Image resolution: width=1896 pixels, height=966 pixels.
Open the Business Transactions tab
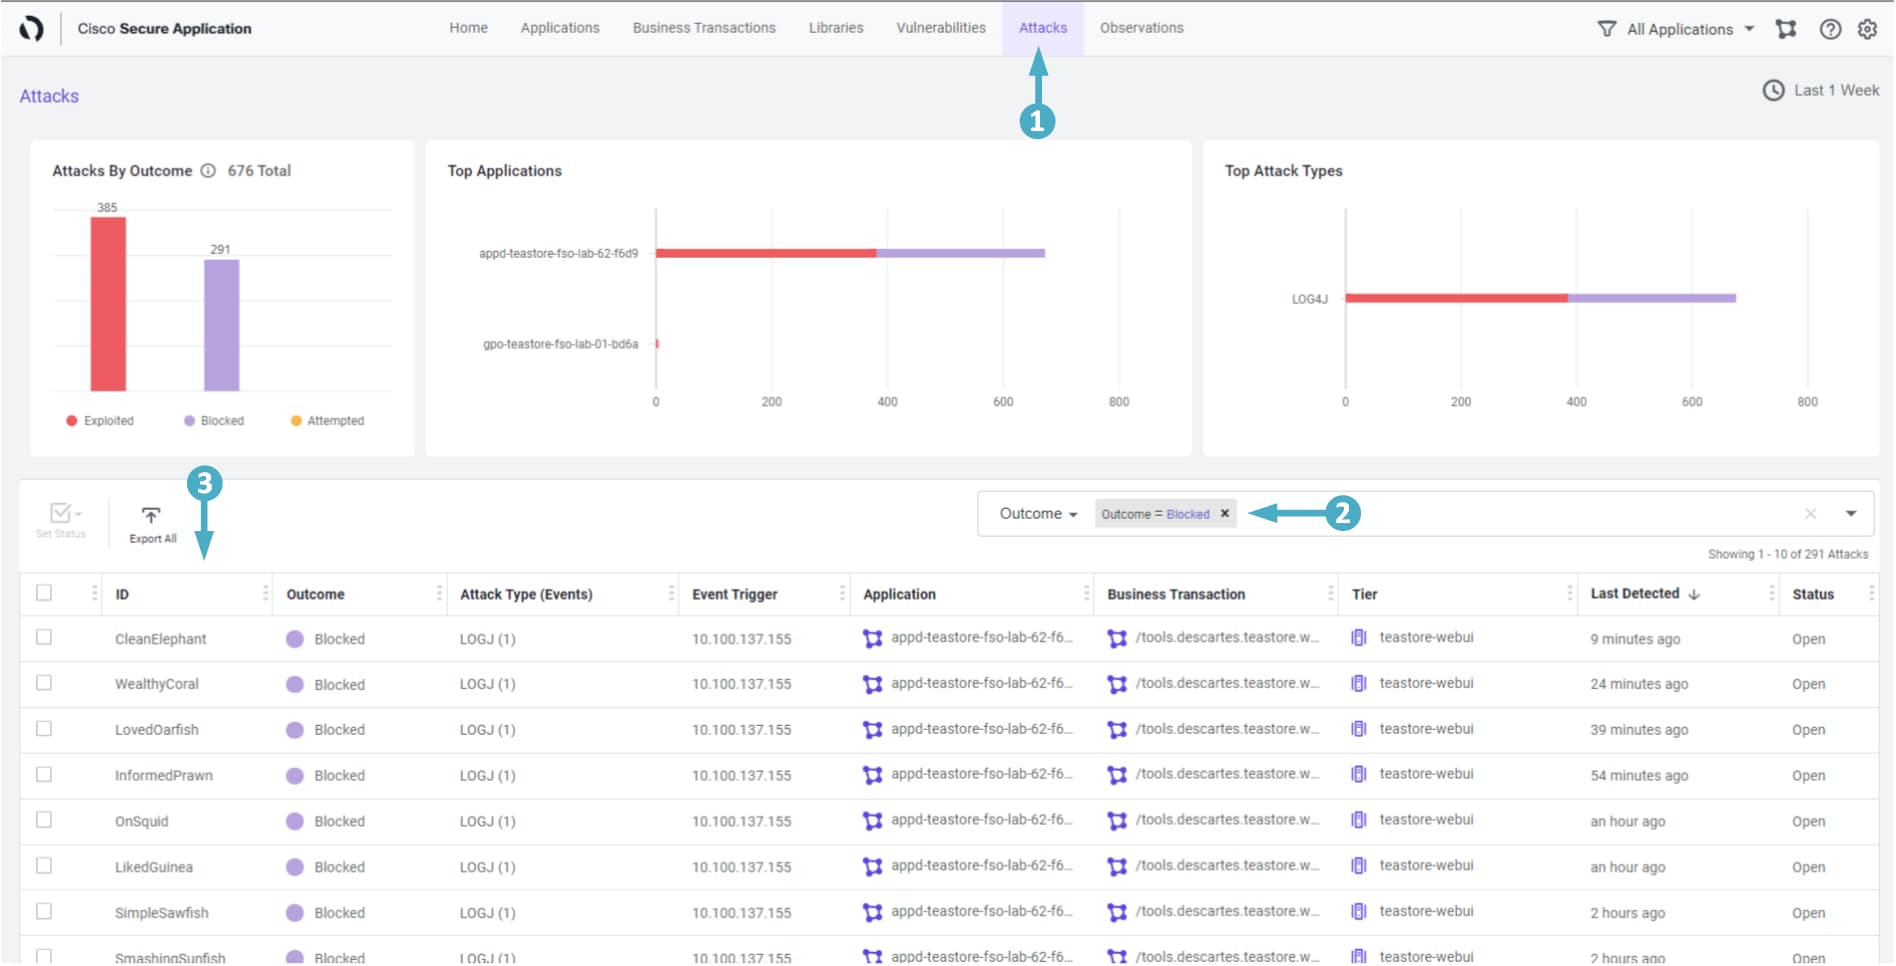click(703, 28)
